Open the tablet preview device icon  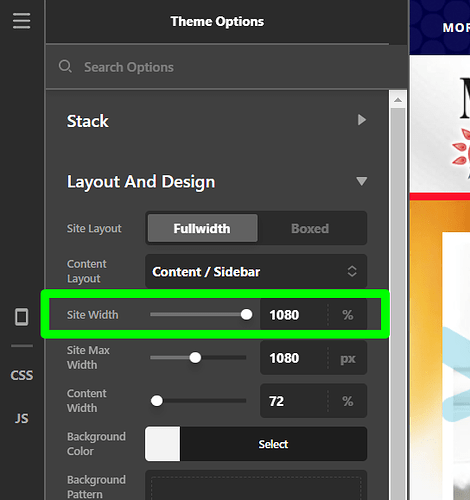click(22, 317)
